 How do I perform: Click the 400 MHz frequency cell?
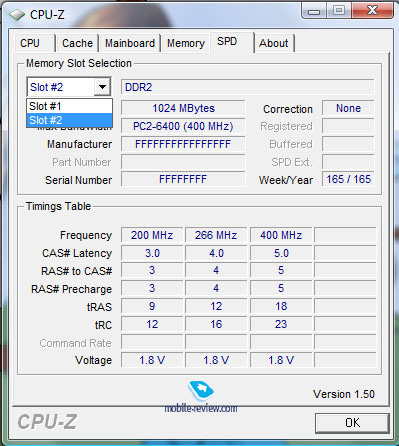tap(281, 235)
